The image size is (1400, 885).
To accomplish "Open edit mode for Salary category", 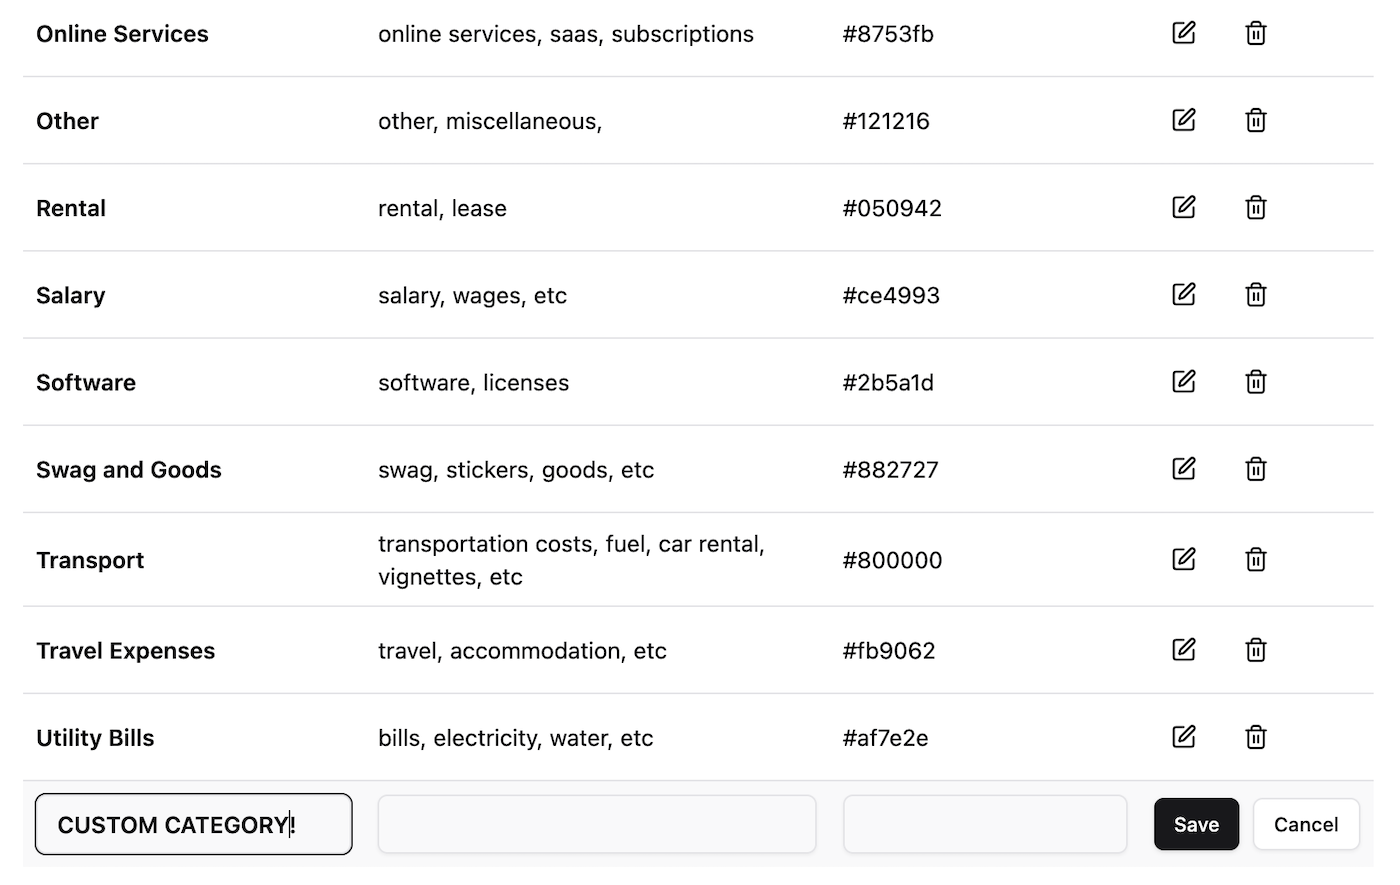I will click(1184, 294).
